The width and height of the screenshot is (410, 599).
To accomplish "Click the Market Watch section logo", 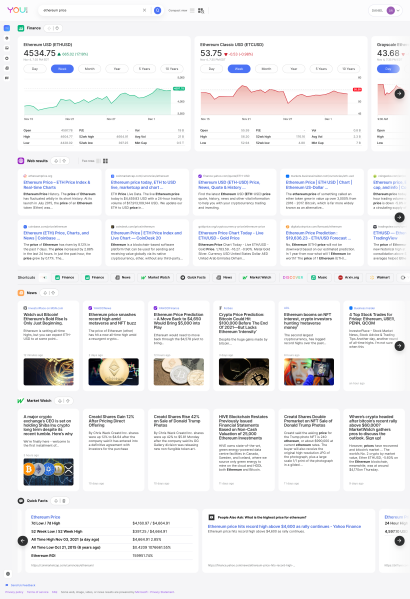I will (x=21, y=401).
